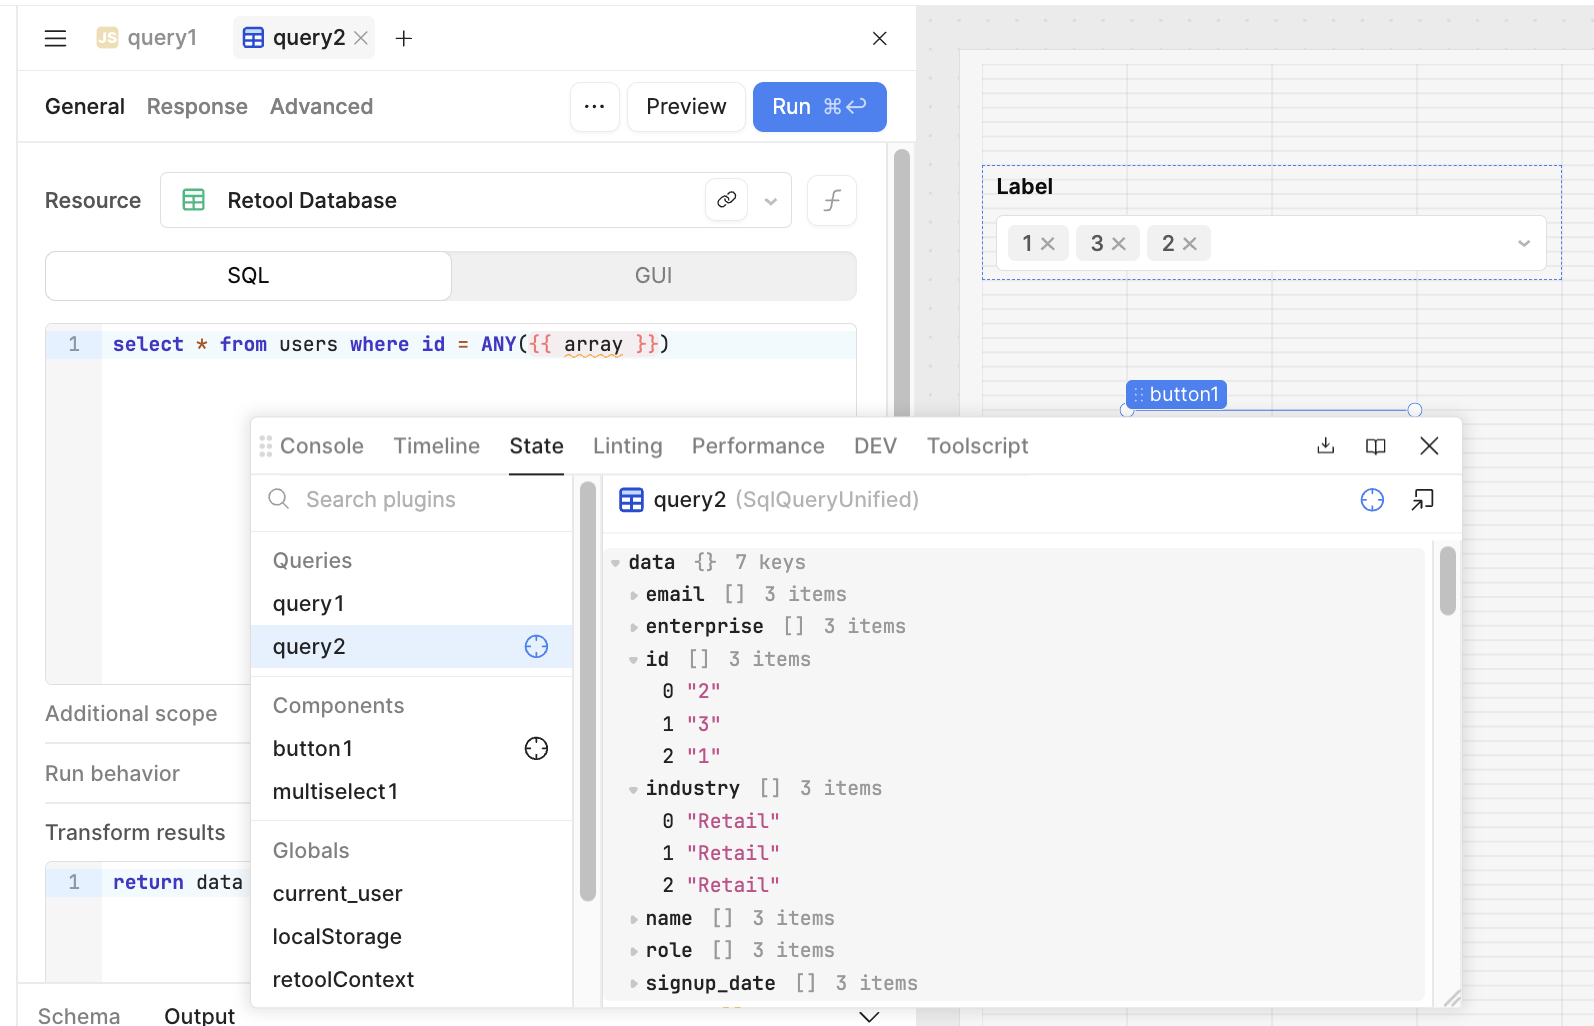Click the target icon beside query2 in list

pos(536,647)
